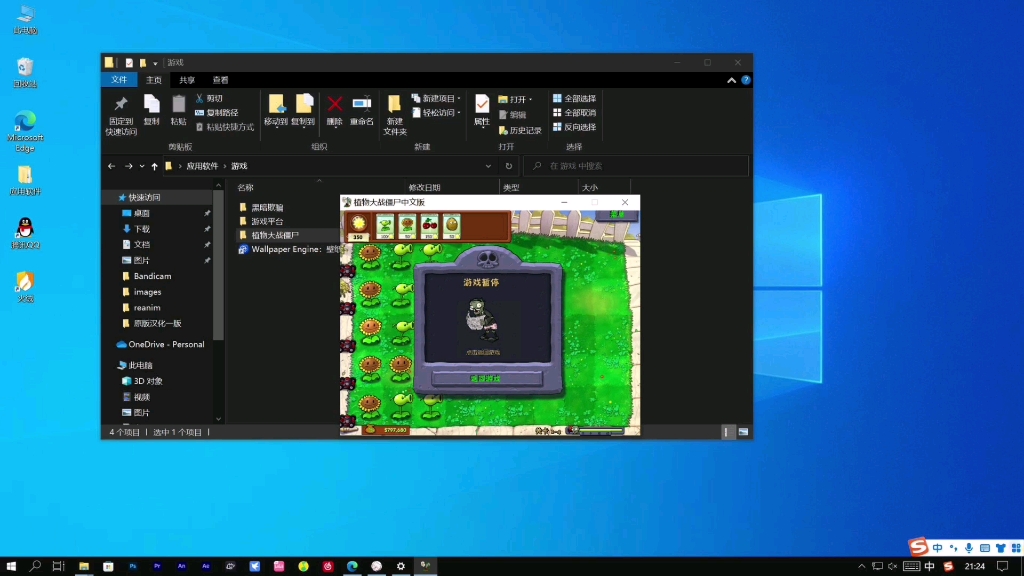Select the Cherry Bomb seed packet
This screenshot has height=576, width=1024.
click(x=430, y=226)
